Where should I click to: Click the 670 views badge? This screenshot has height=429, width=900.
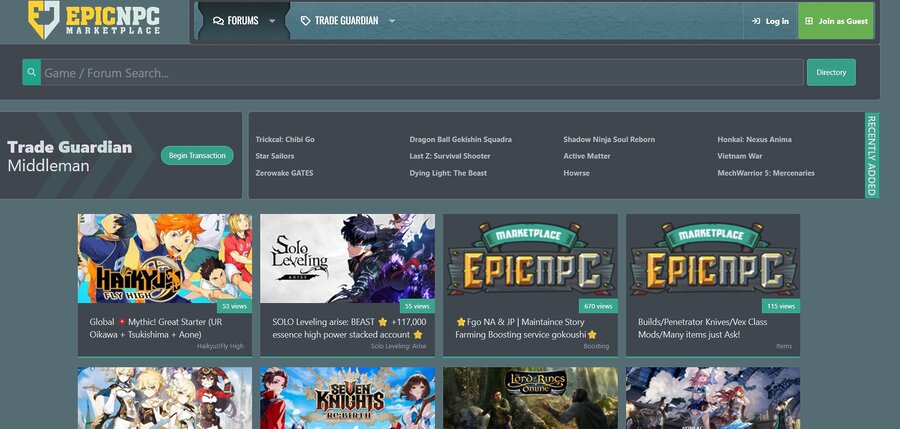click(x=598, y=306)
